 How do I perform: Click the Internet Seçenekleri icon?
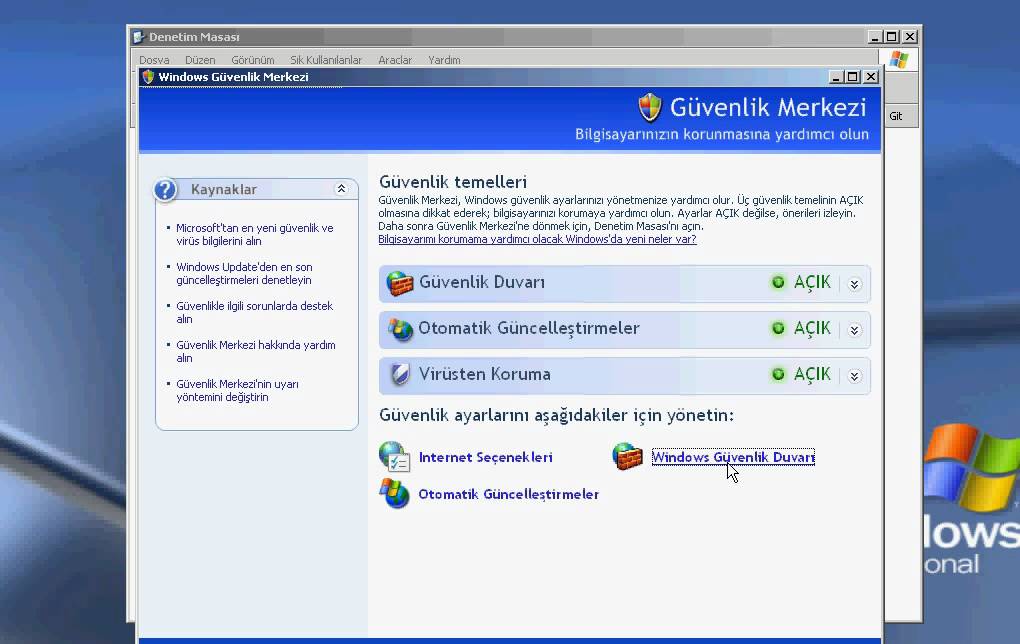[x=395, y=457]
